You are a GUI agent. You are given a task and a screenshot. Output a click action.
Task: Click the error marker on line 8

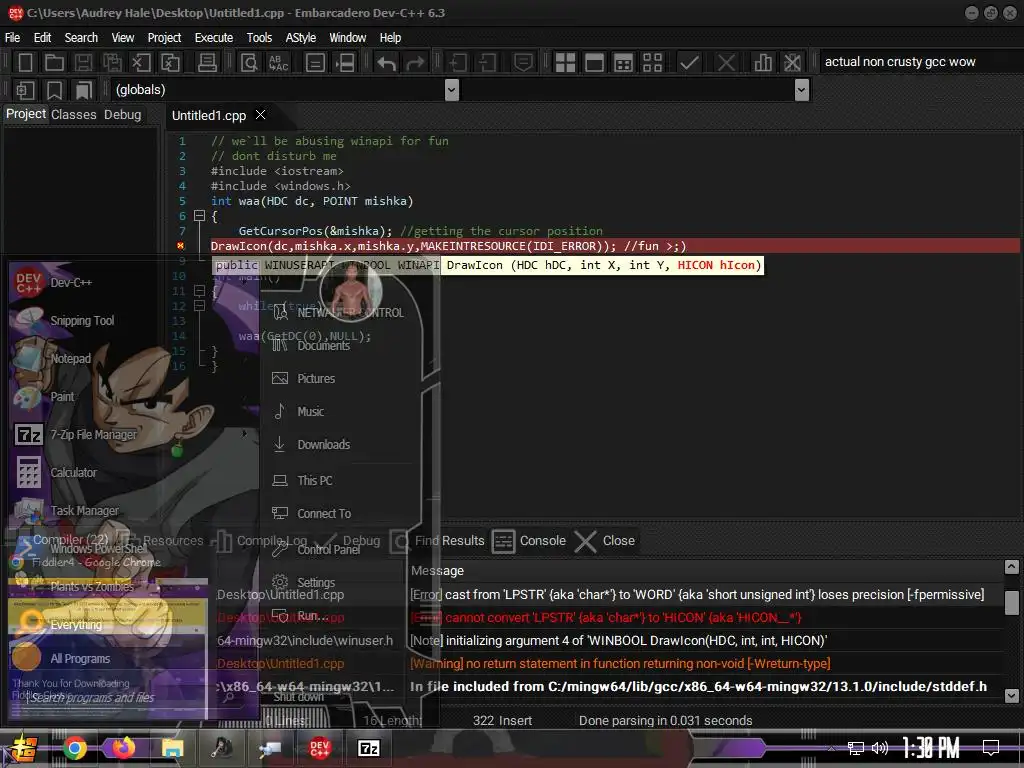[x=181, y=246]
